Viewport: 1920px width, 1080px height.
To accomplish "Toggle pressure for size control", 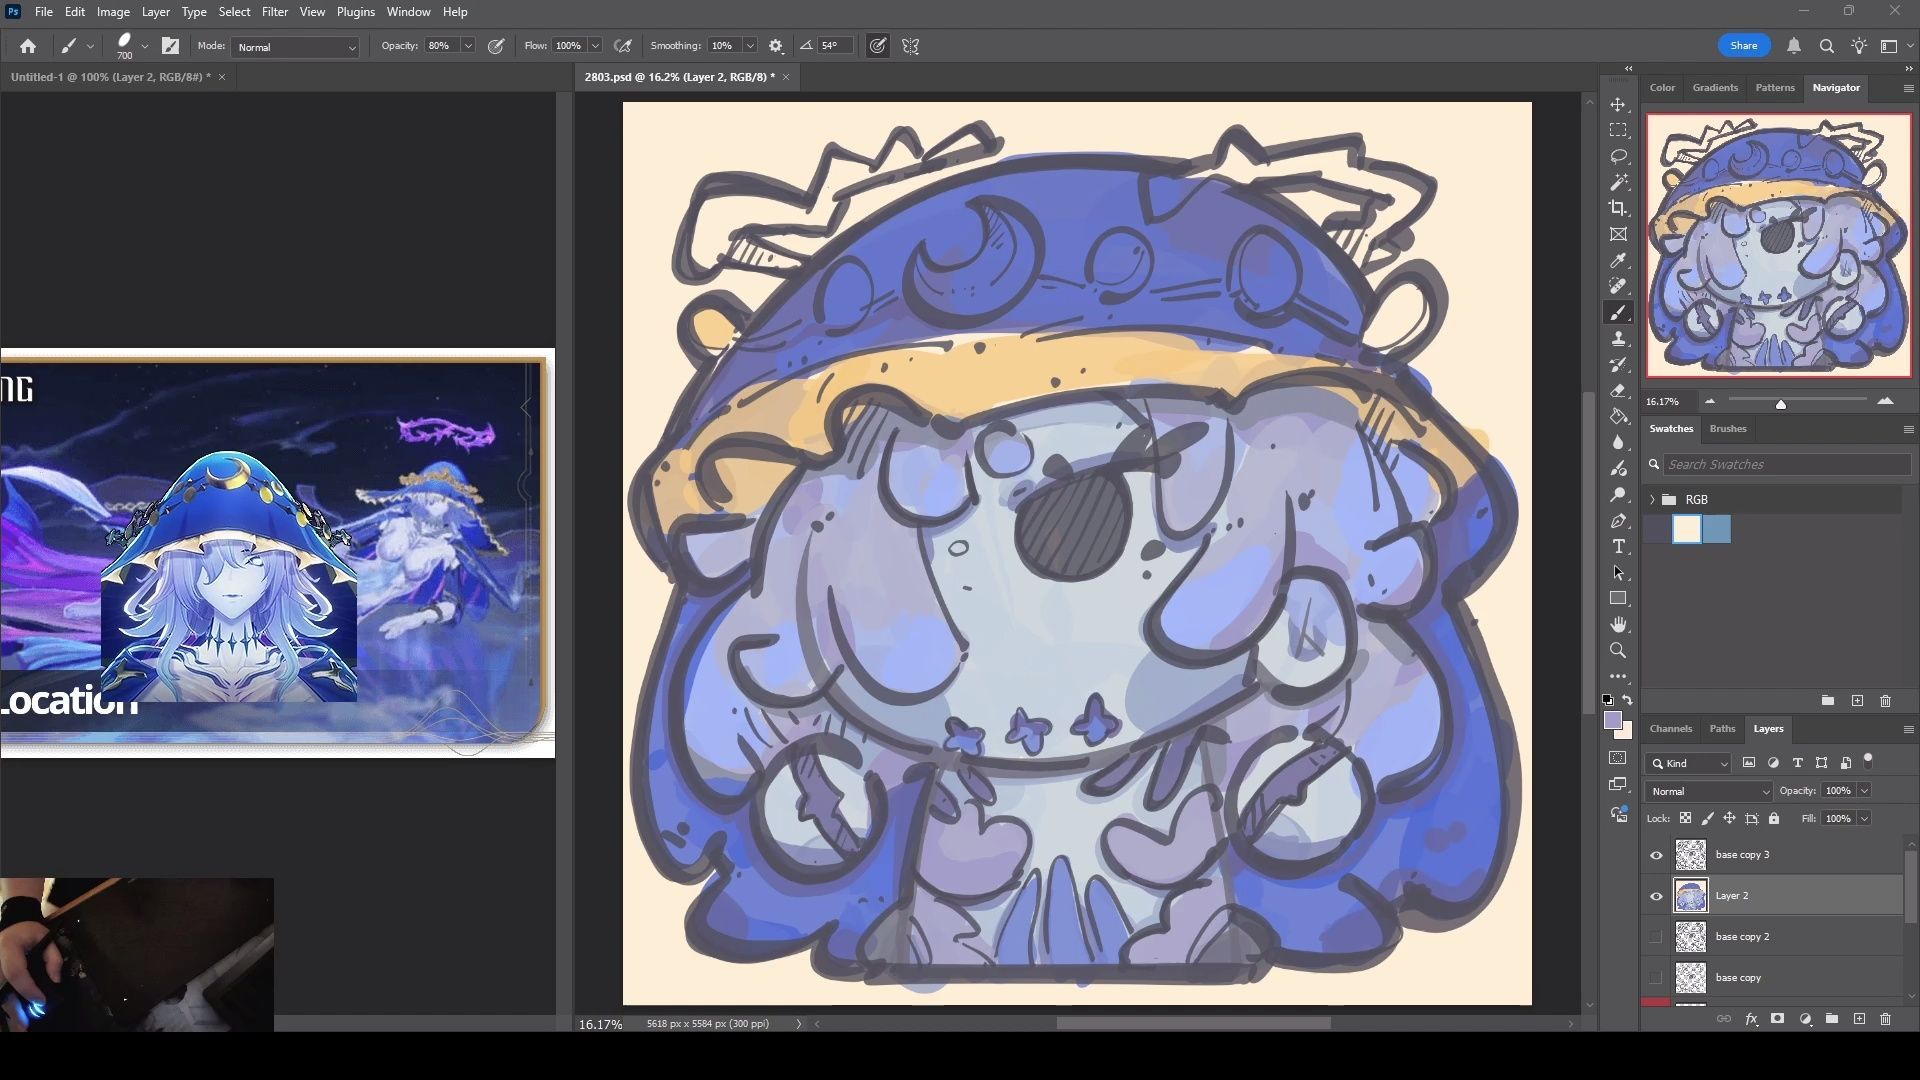I will pos(877,46).
